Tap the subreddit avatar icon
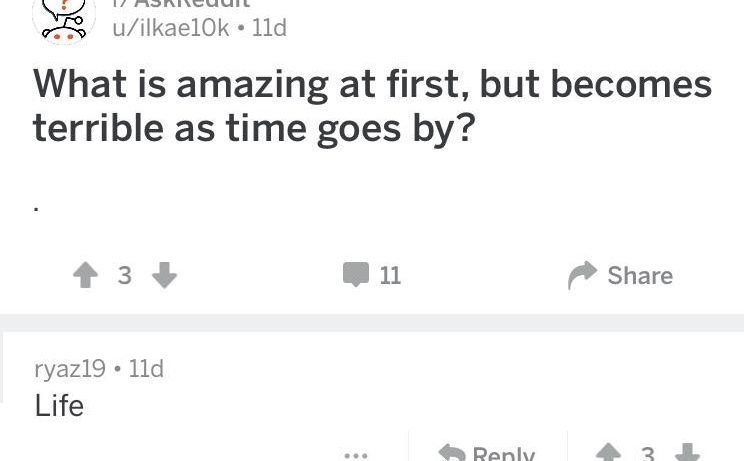The image size is (744, 461). click(63, 18)
